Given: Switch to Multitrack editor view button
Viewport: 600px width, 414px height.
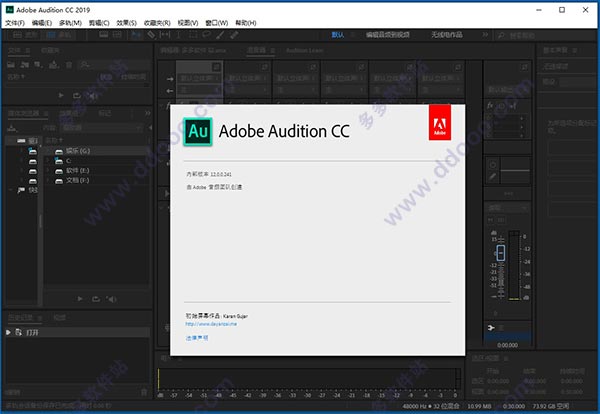Looking at the screenshot, I should [x=59, y=35].
